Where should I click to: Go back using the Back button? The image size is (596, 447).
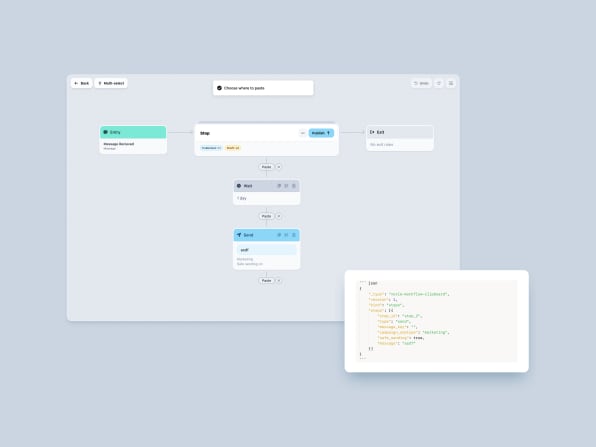(81, 83)
